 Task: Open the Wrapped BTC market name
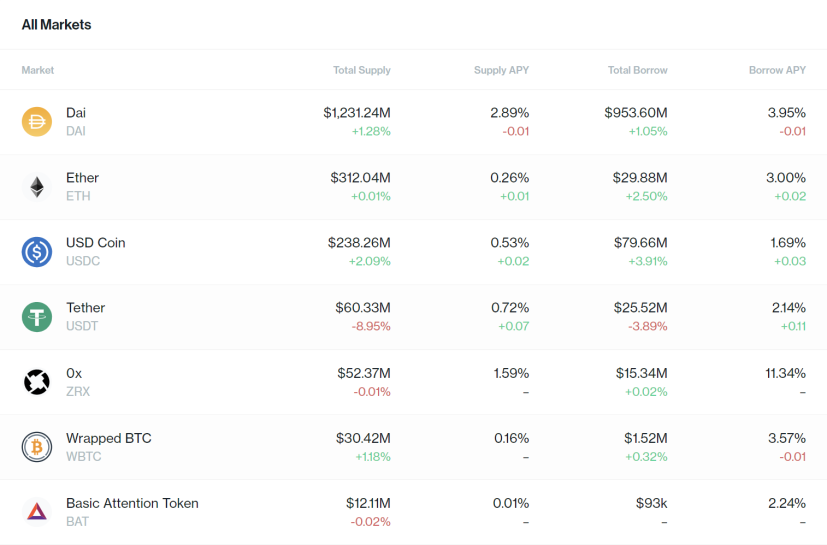click(x=109, y=438)
